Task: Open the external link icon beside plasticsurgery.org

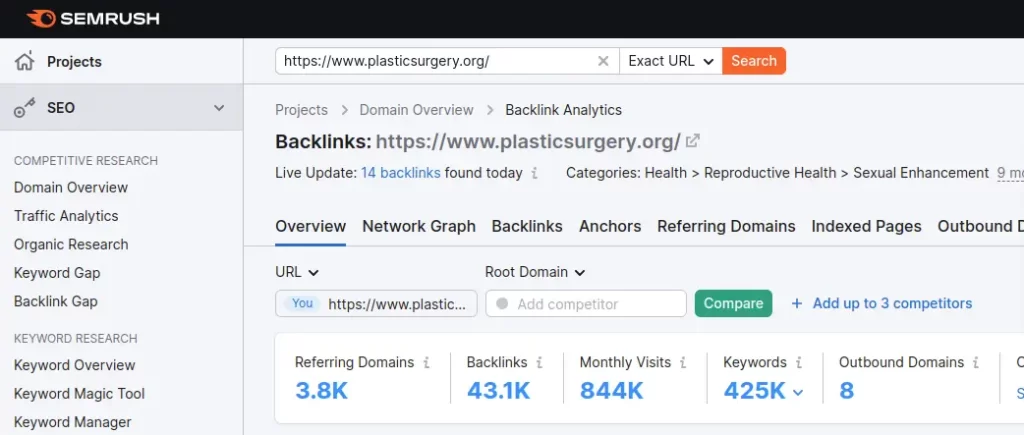Action: [x=693, y=140]
